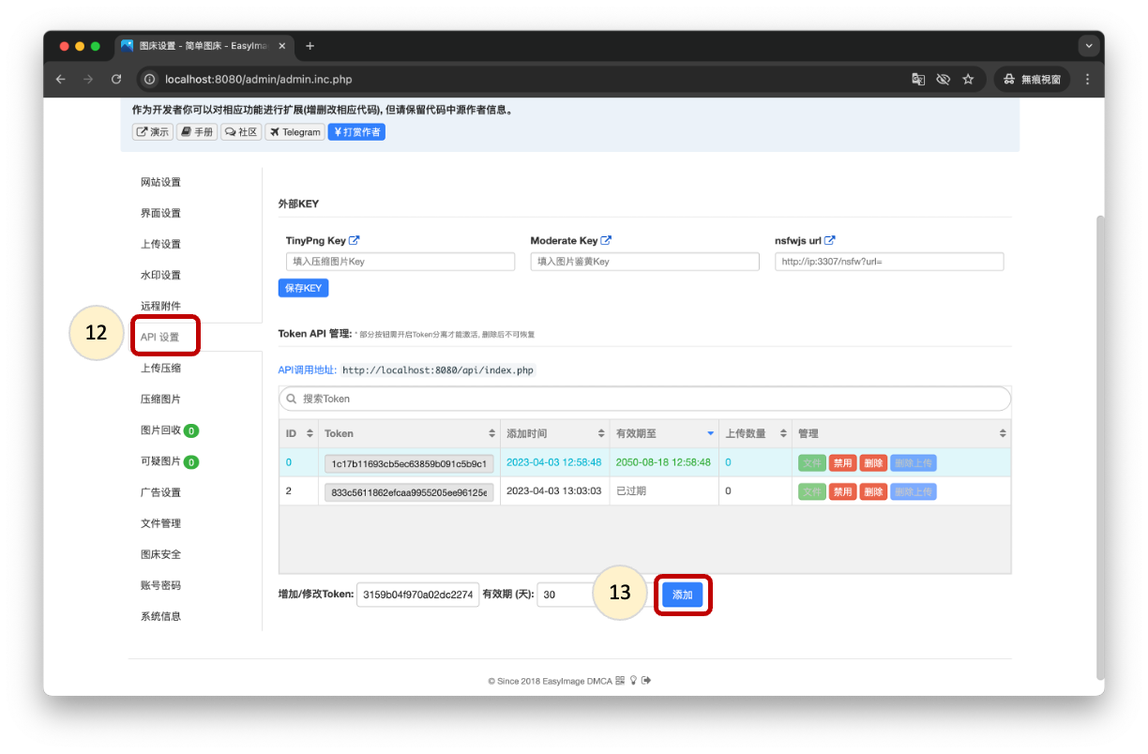Delete the expired token ID 2
This screenshot has width=1148, height=754.
(x=873, y=492)
